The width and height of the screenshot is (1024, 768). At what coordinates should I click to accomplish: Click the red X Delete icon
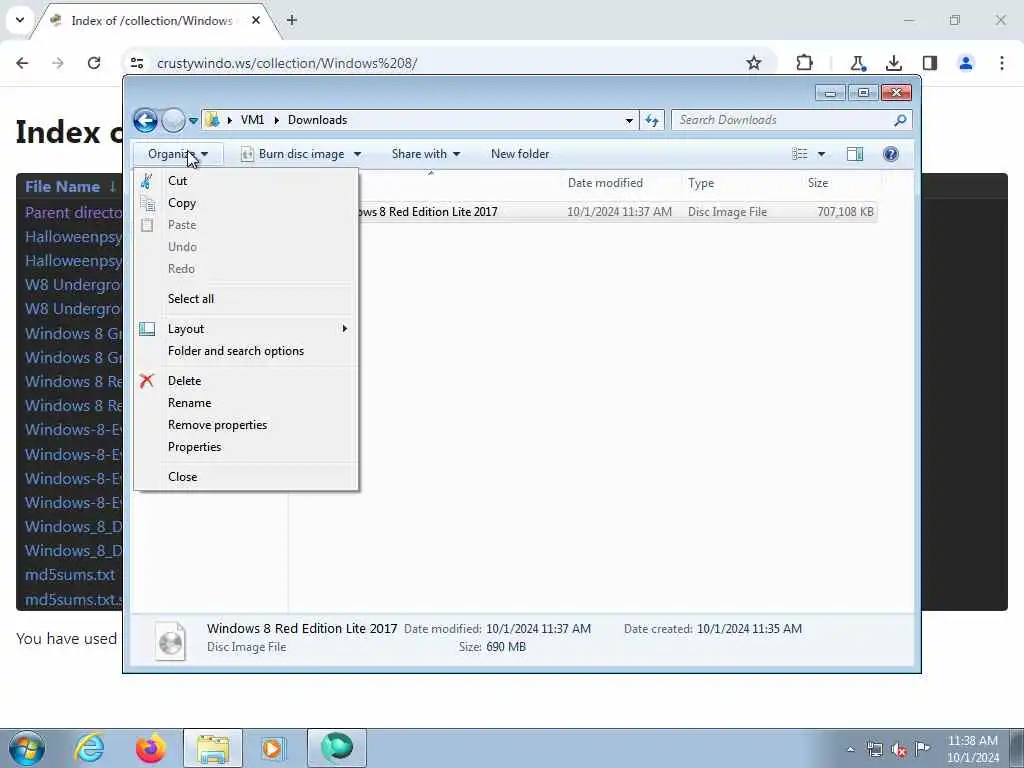[147, 381]
